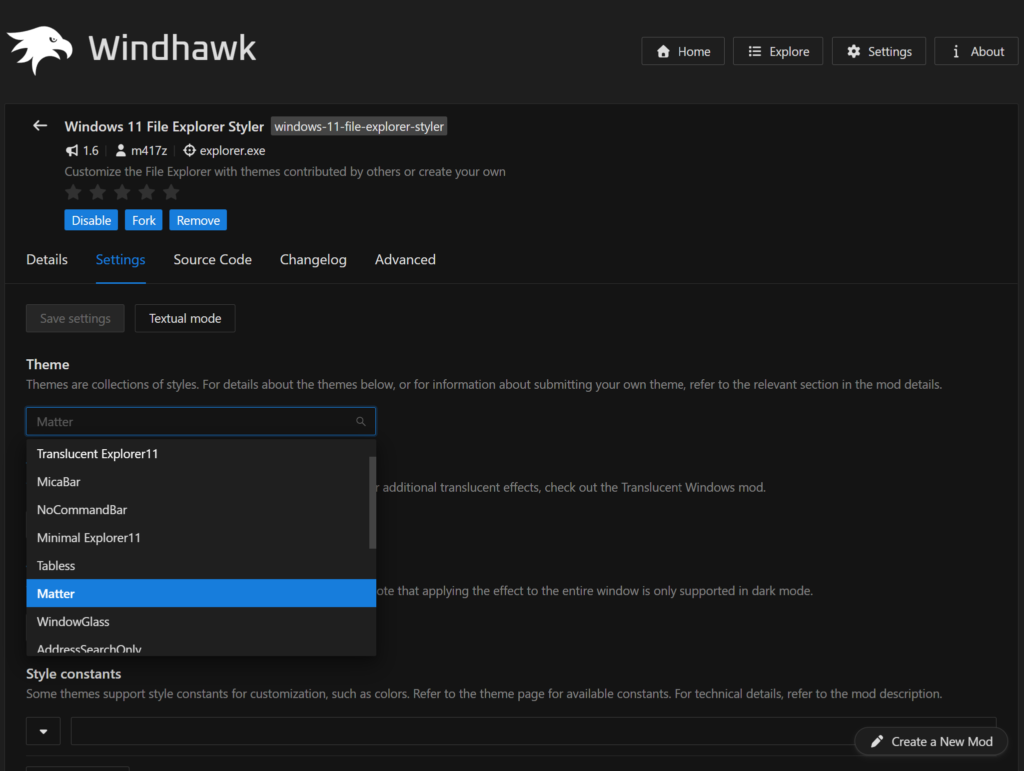Select the mod's Settings tab
The width and height of the screenshot is (1024, 771).
point(121,259)
